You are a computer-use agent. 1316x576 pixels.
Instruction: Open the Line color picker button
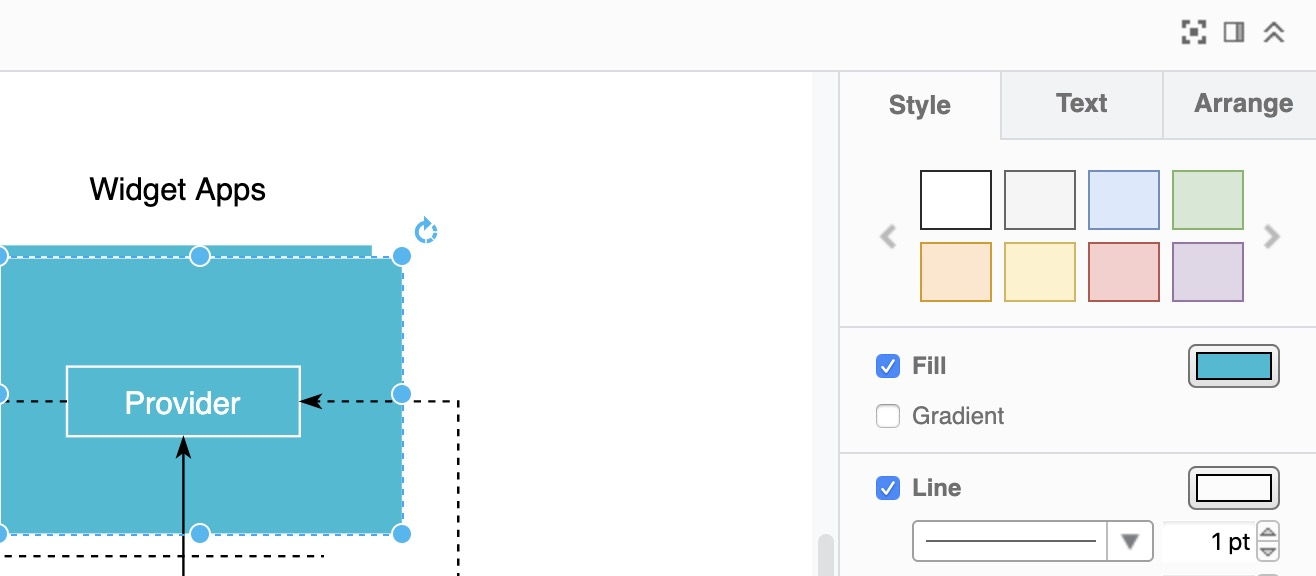click(x=1233, y=488)
